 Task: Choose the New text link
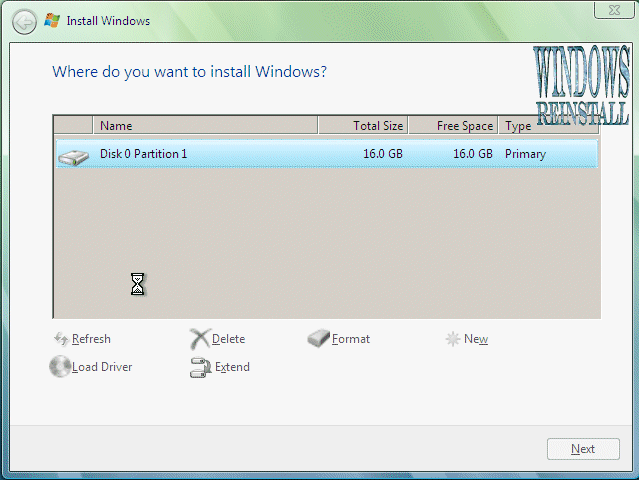pyautogui.click(x=476, y=339)
